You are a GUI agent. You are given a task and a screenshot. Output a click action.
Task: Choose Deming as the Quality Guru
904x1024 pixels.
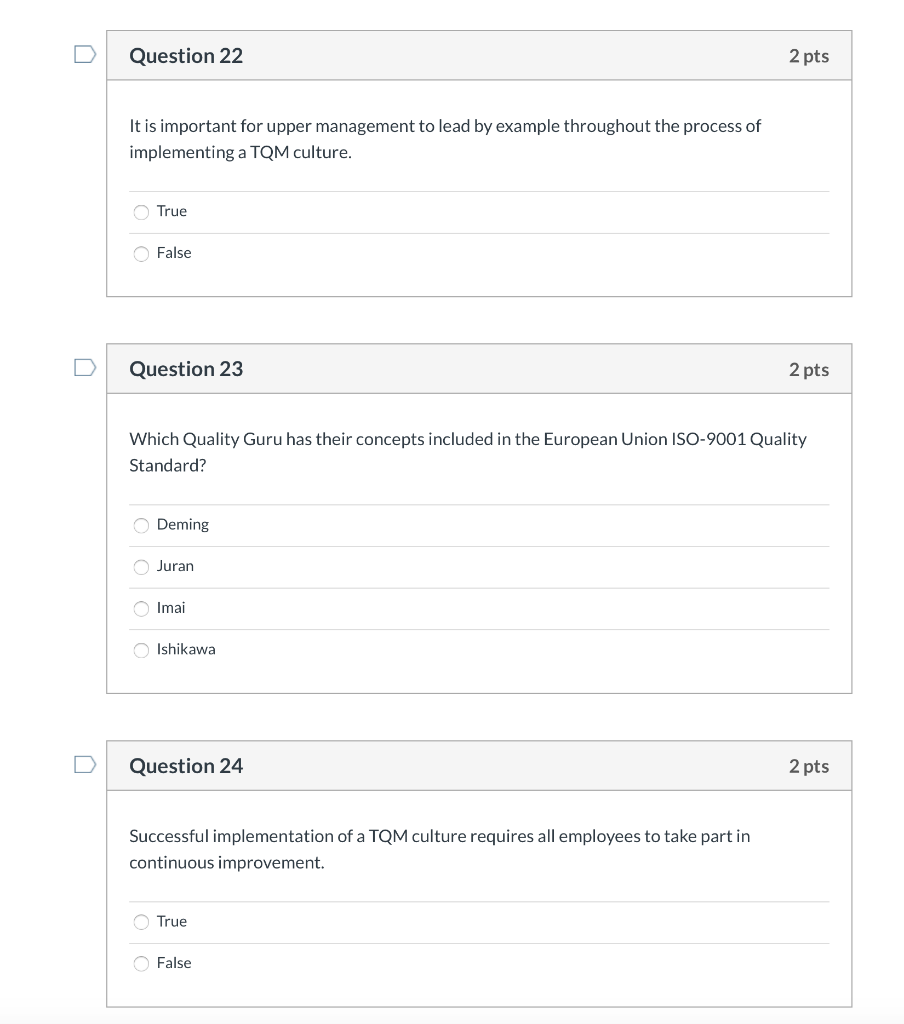[141, 524]
